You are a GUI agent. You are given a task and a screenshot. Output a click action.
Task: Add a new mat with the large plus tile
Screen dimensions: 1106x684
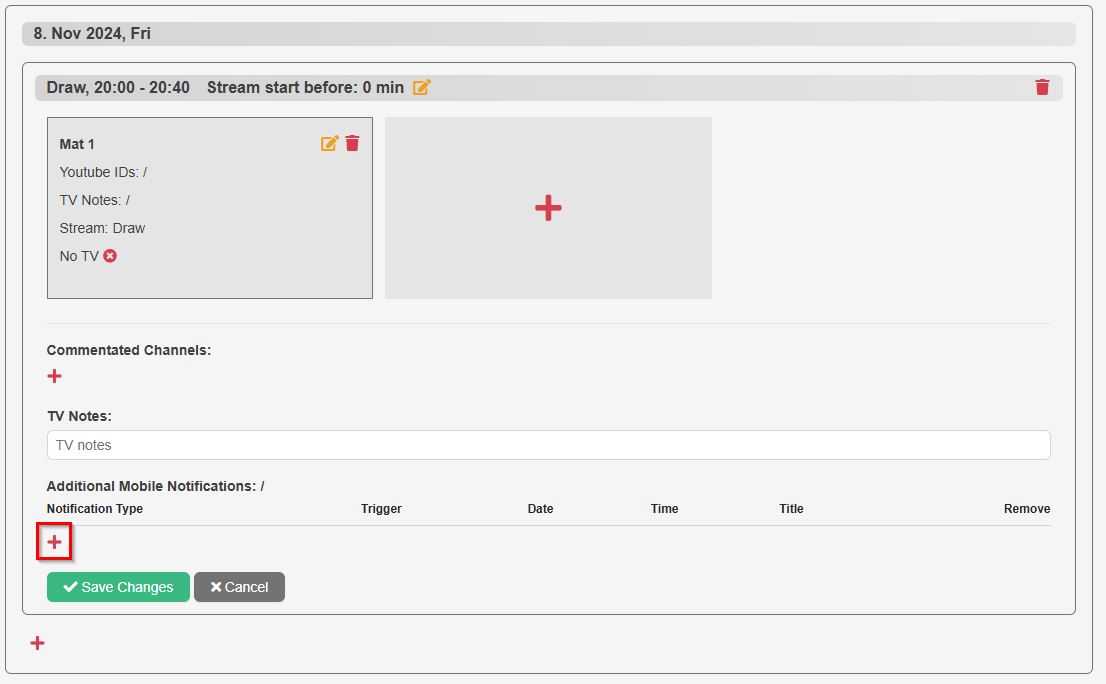(x=548, y=208)
